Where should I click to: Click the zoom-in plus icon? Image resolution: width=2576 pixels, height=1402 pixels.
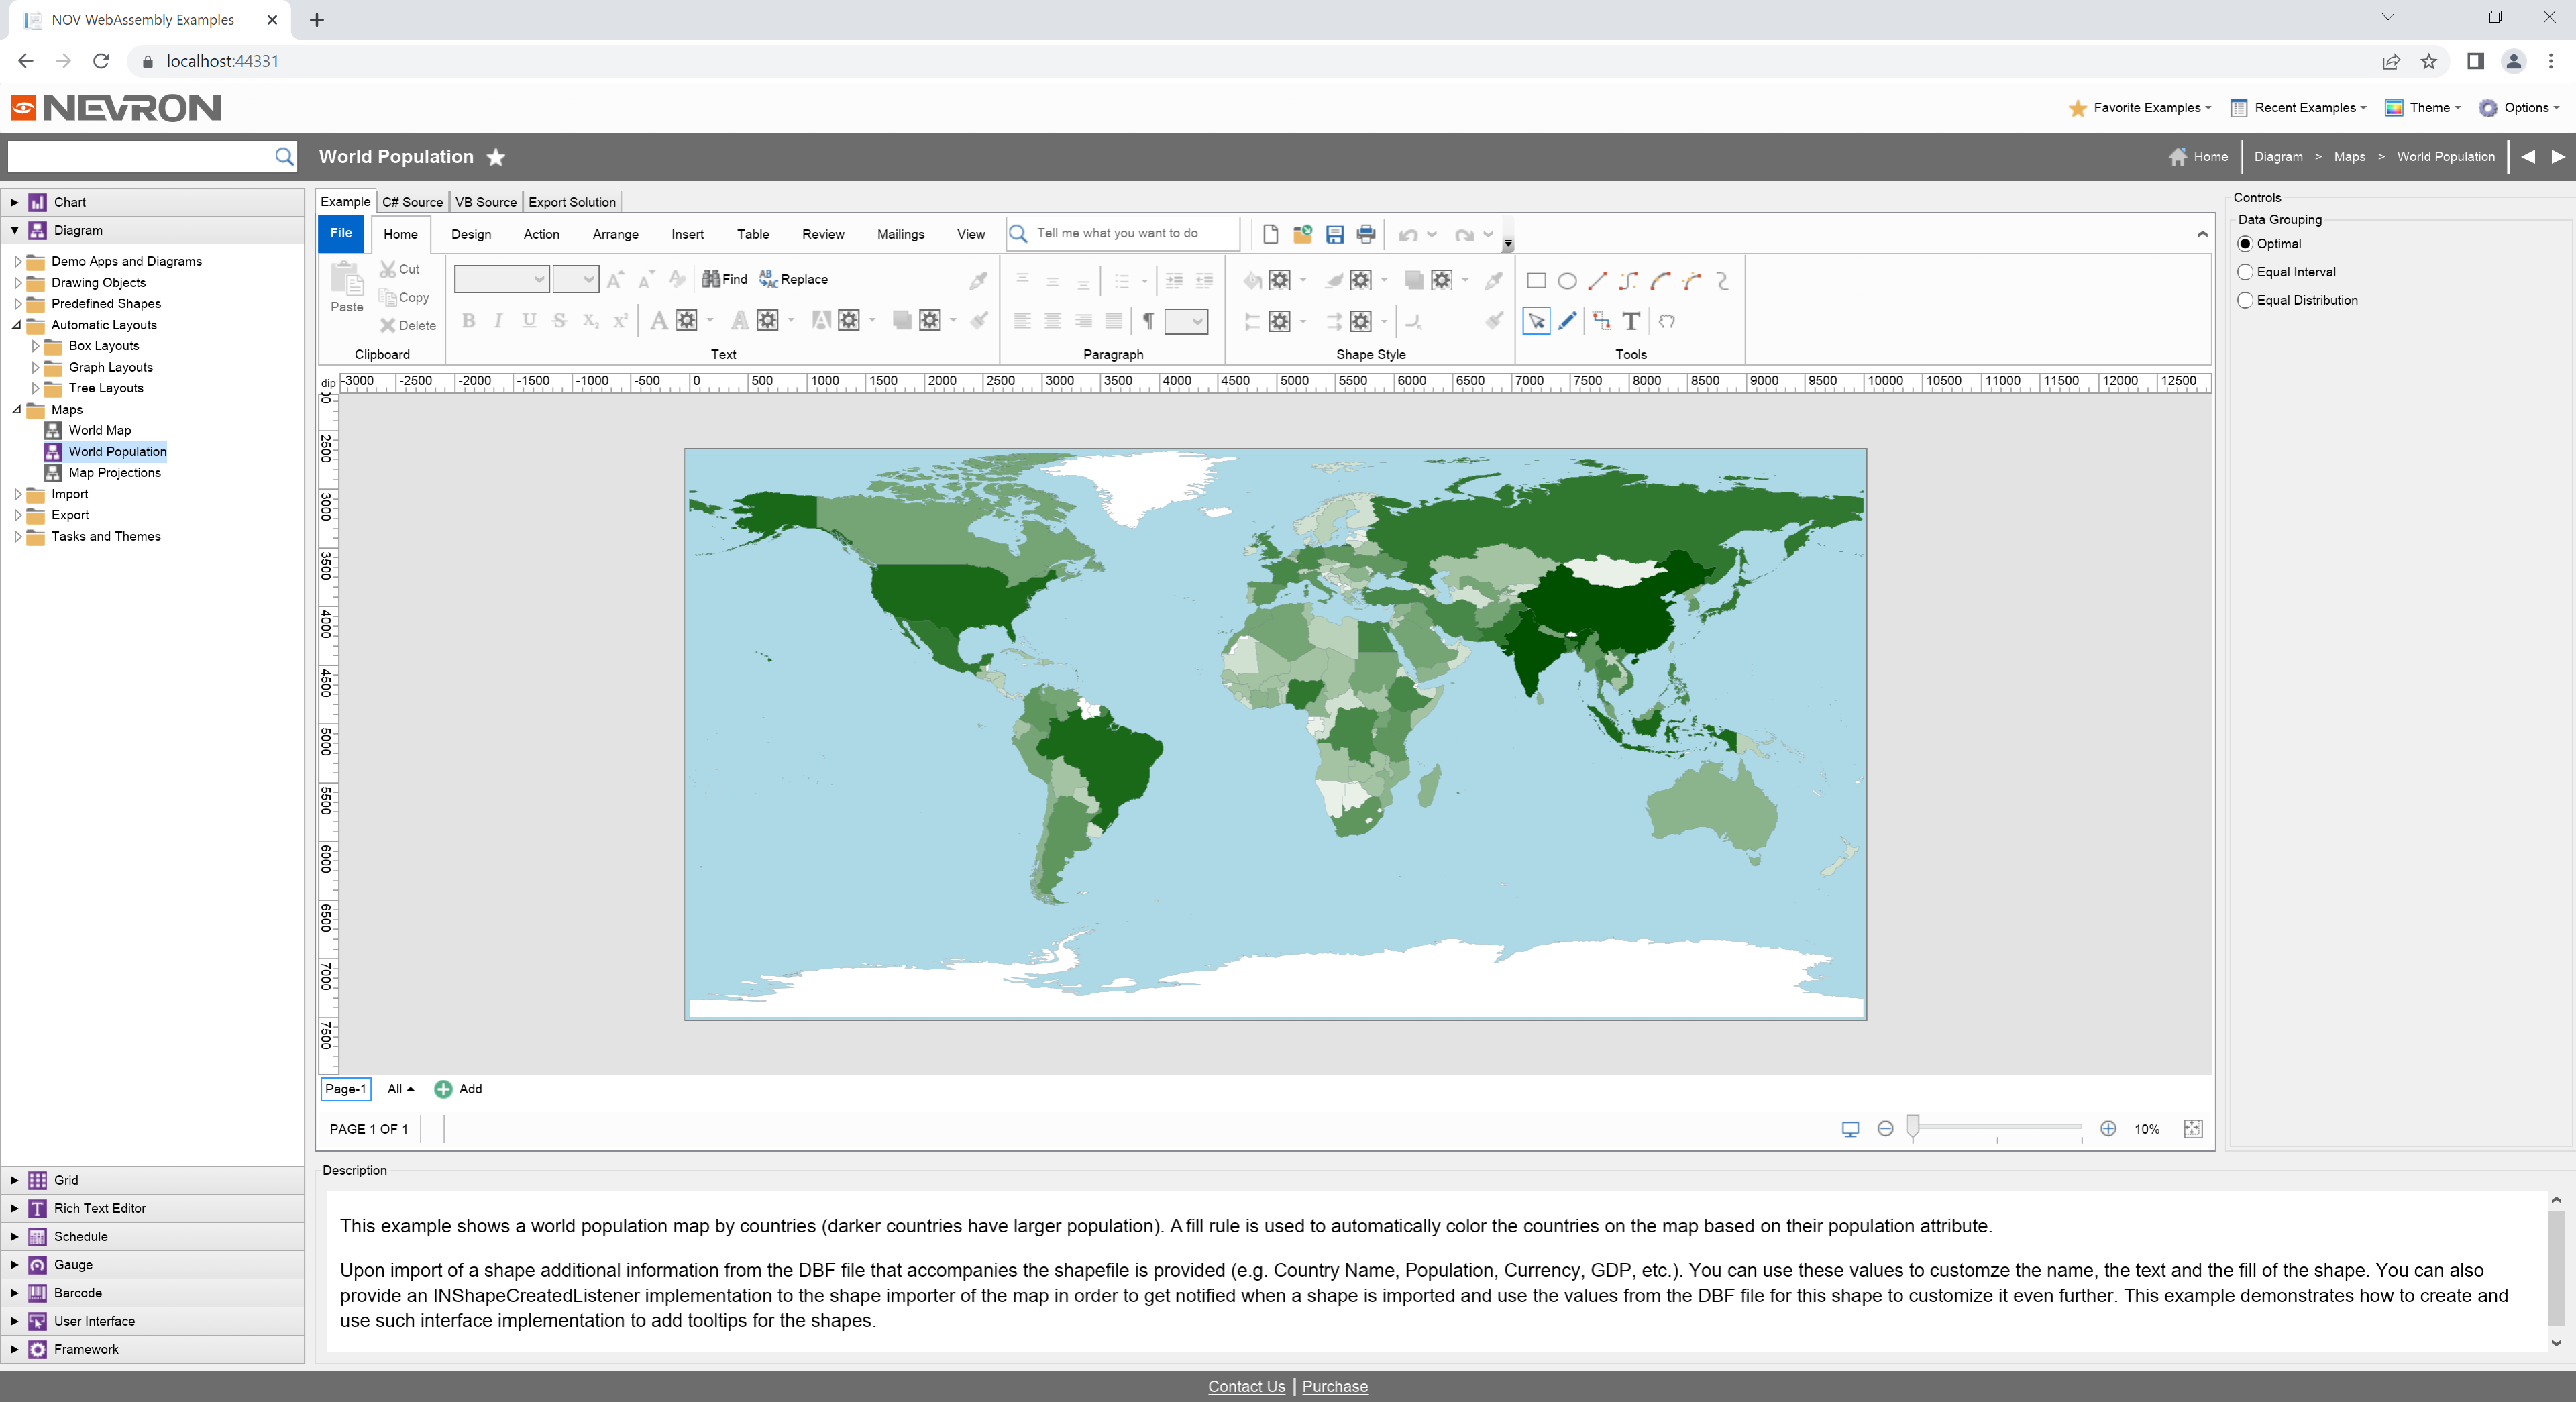pyautogui.click(x=2108, y=1128)
